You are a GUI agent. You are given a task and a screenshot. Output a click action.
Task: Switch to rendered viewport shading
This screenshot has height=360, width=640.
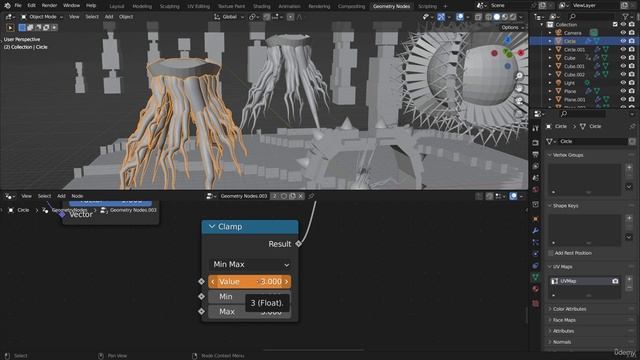click(x=513, y=17)
